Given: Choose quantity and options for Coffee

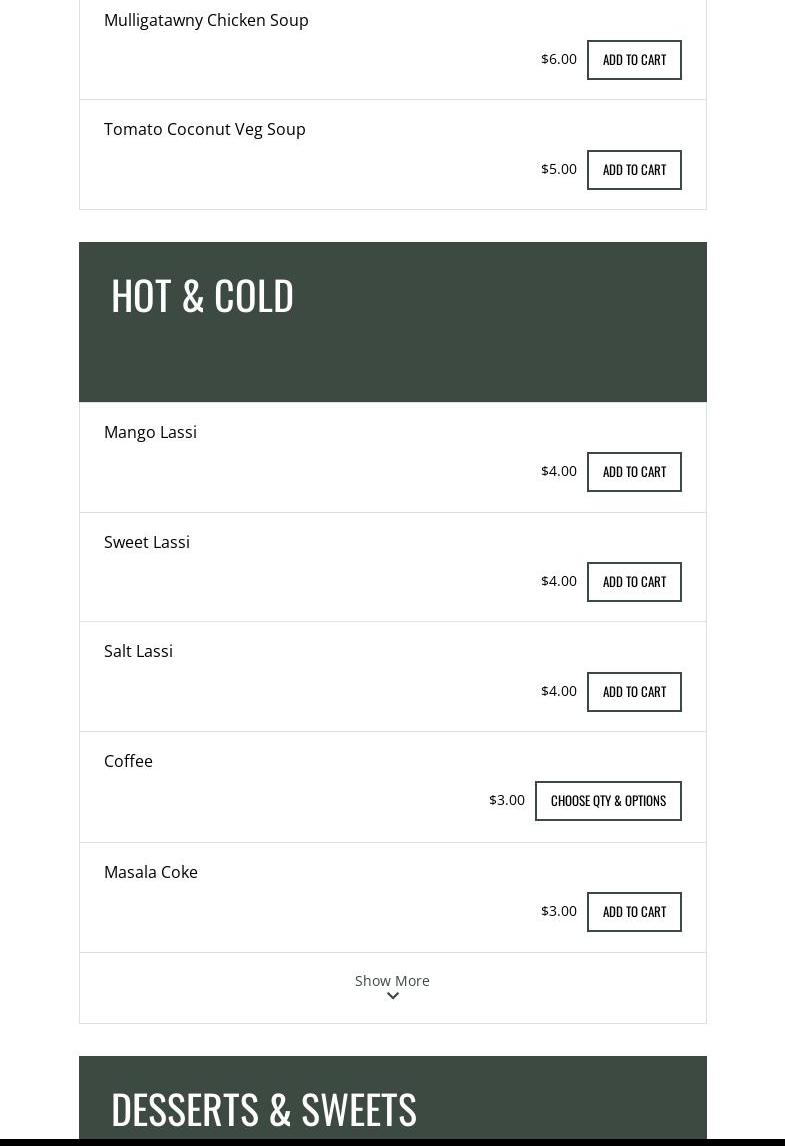Looking at the screenshot, I should 608,801.
